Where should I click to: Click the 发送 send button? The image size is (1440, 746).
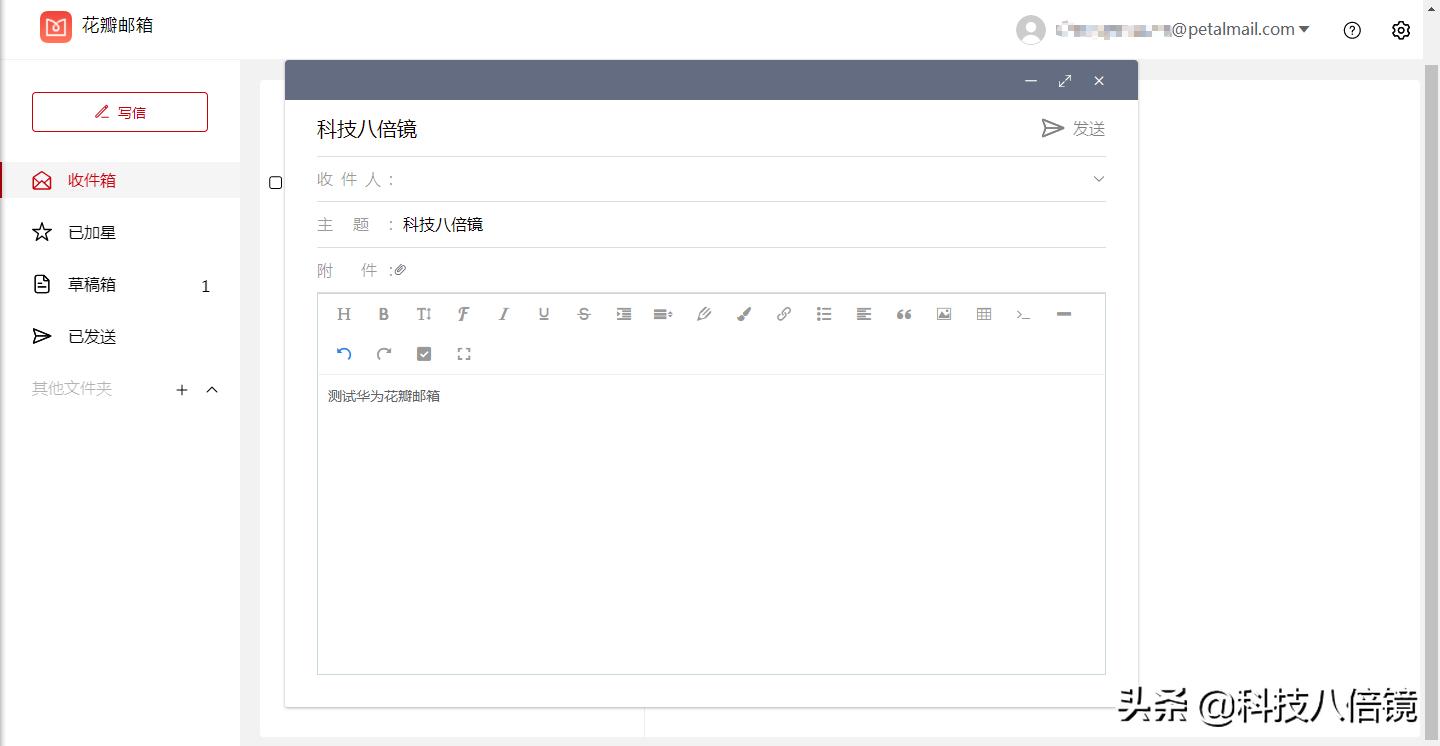[x=1074, y=129]
